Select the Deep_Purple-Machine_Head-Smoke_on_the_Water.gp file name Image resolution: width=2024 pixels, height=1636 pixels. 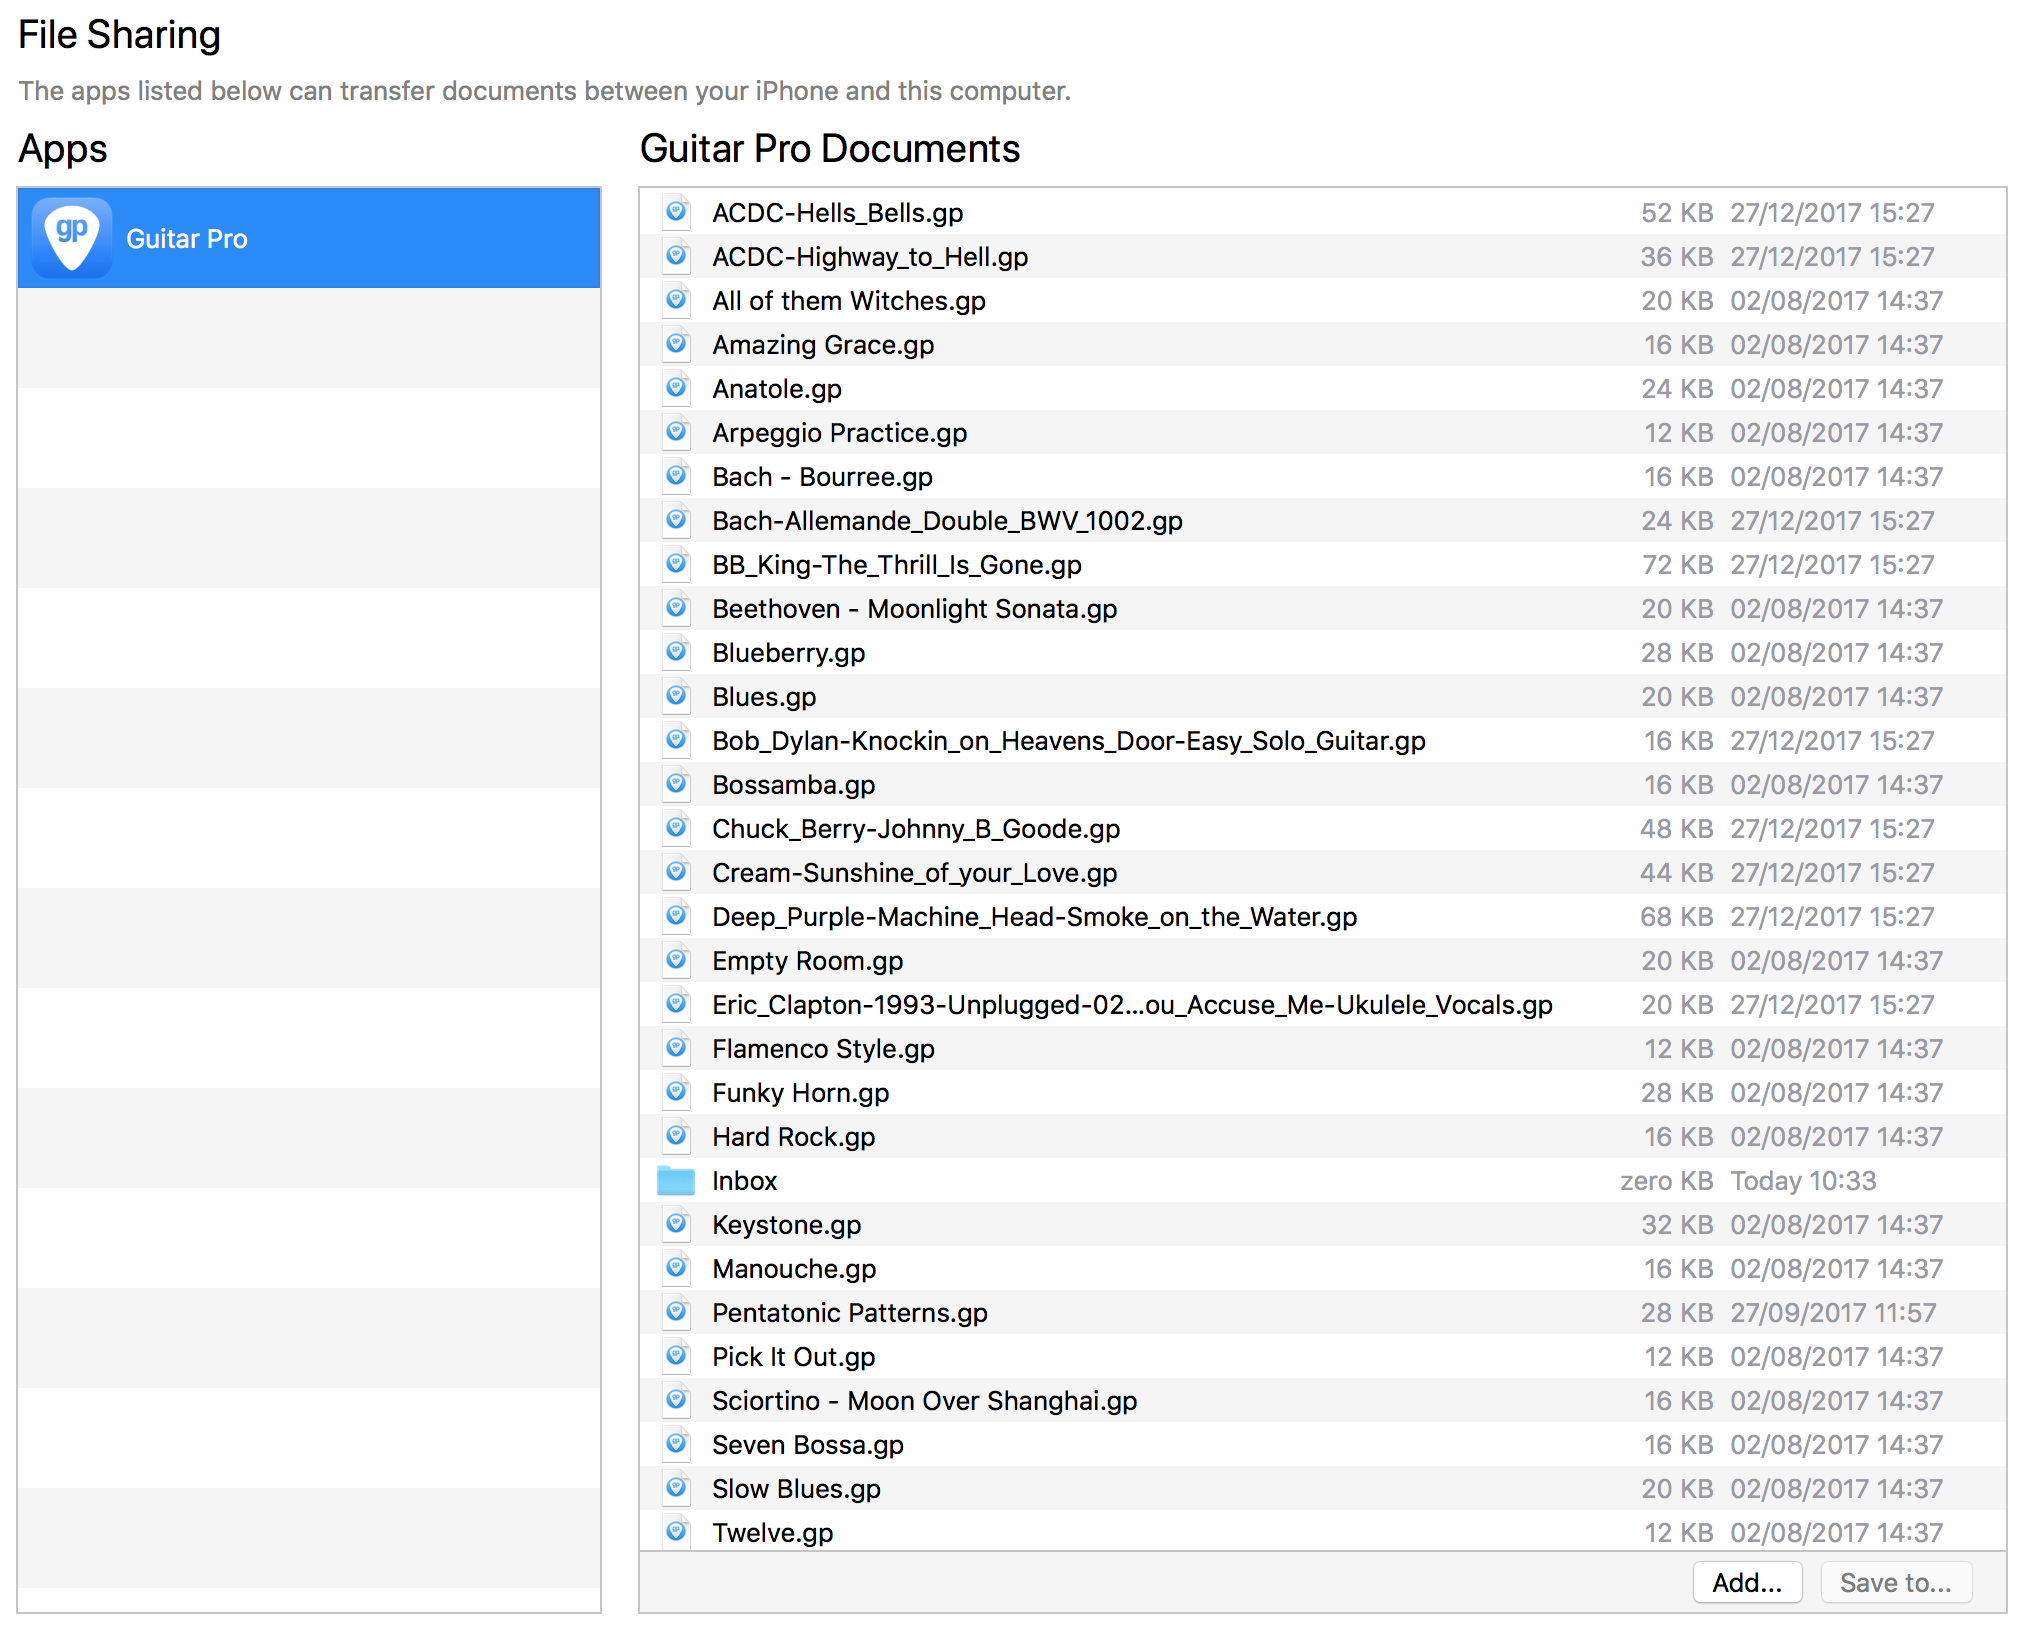click(x=1035, y=917)
